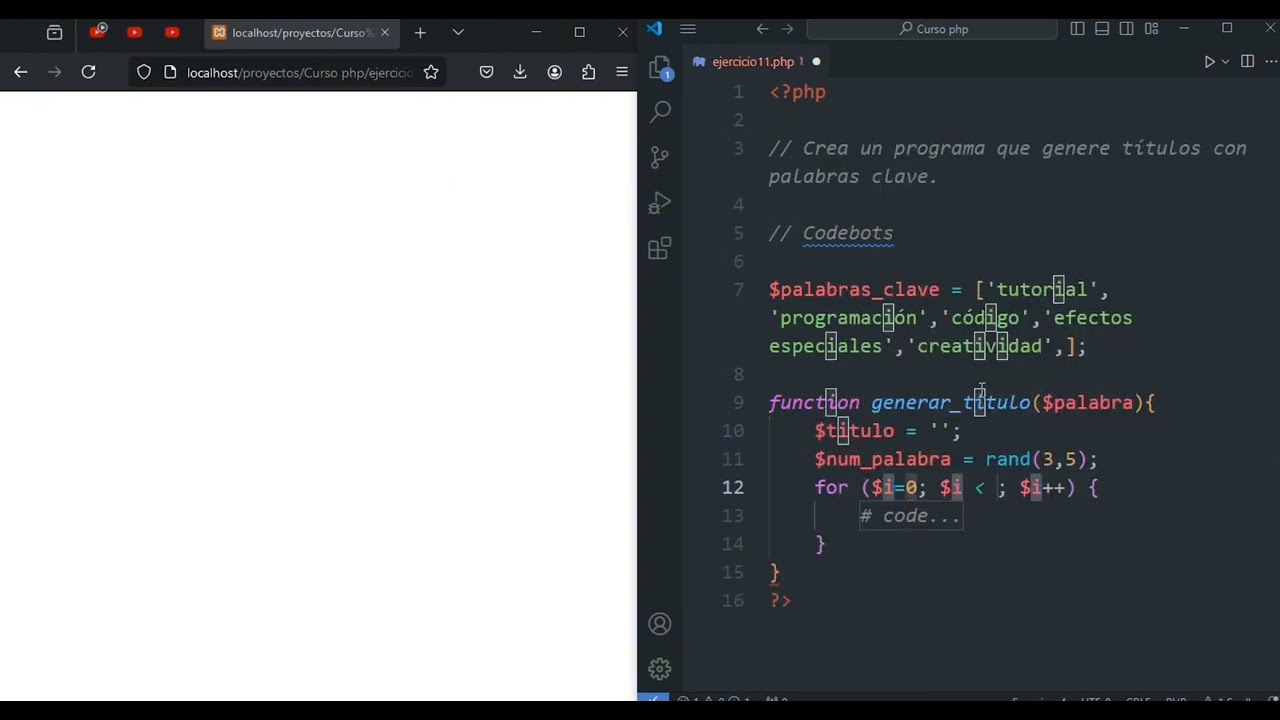Click the Curso php command center search

coord(932,29)
